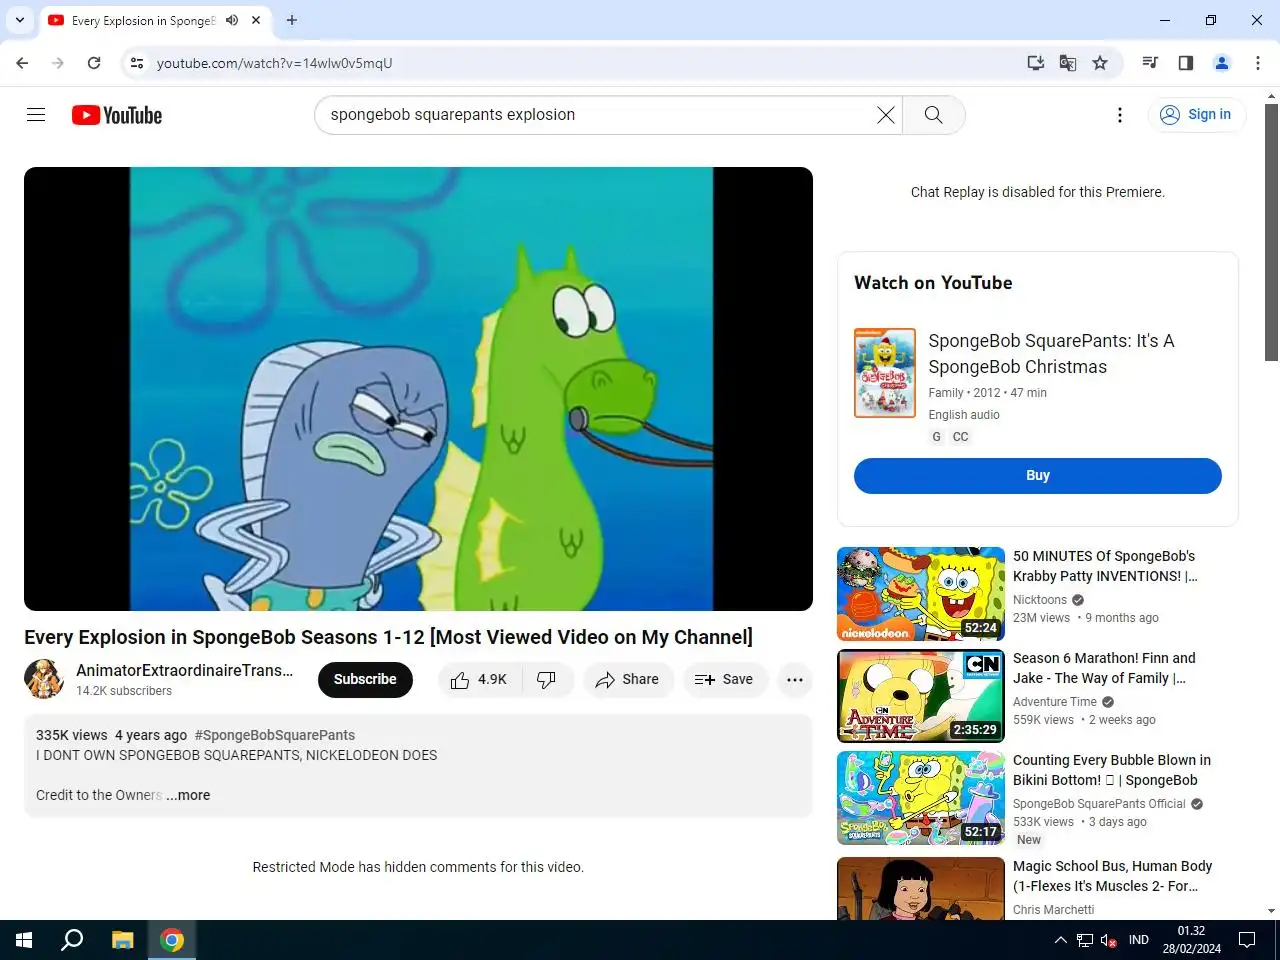
Task: Subscribe to AnimatorExtraordinaireTrans channel
Action: [365, 680]
